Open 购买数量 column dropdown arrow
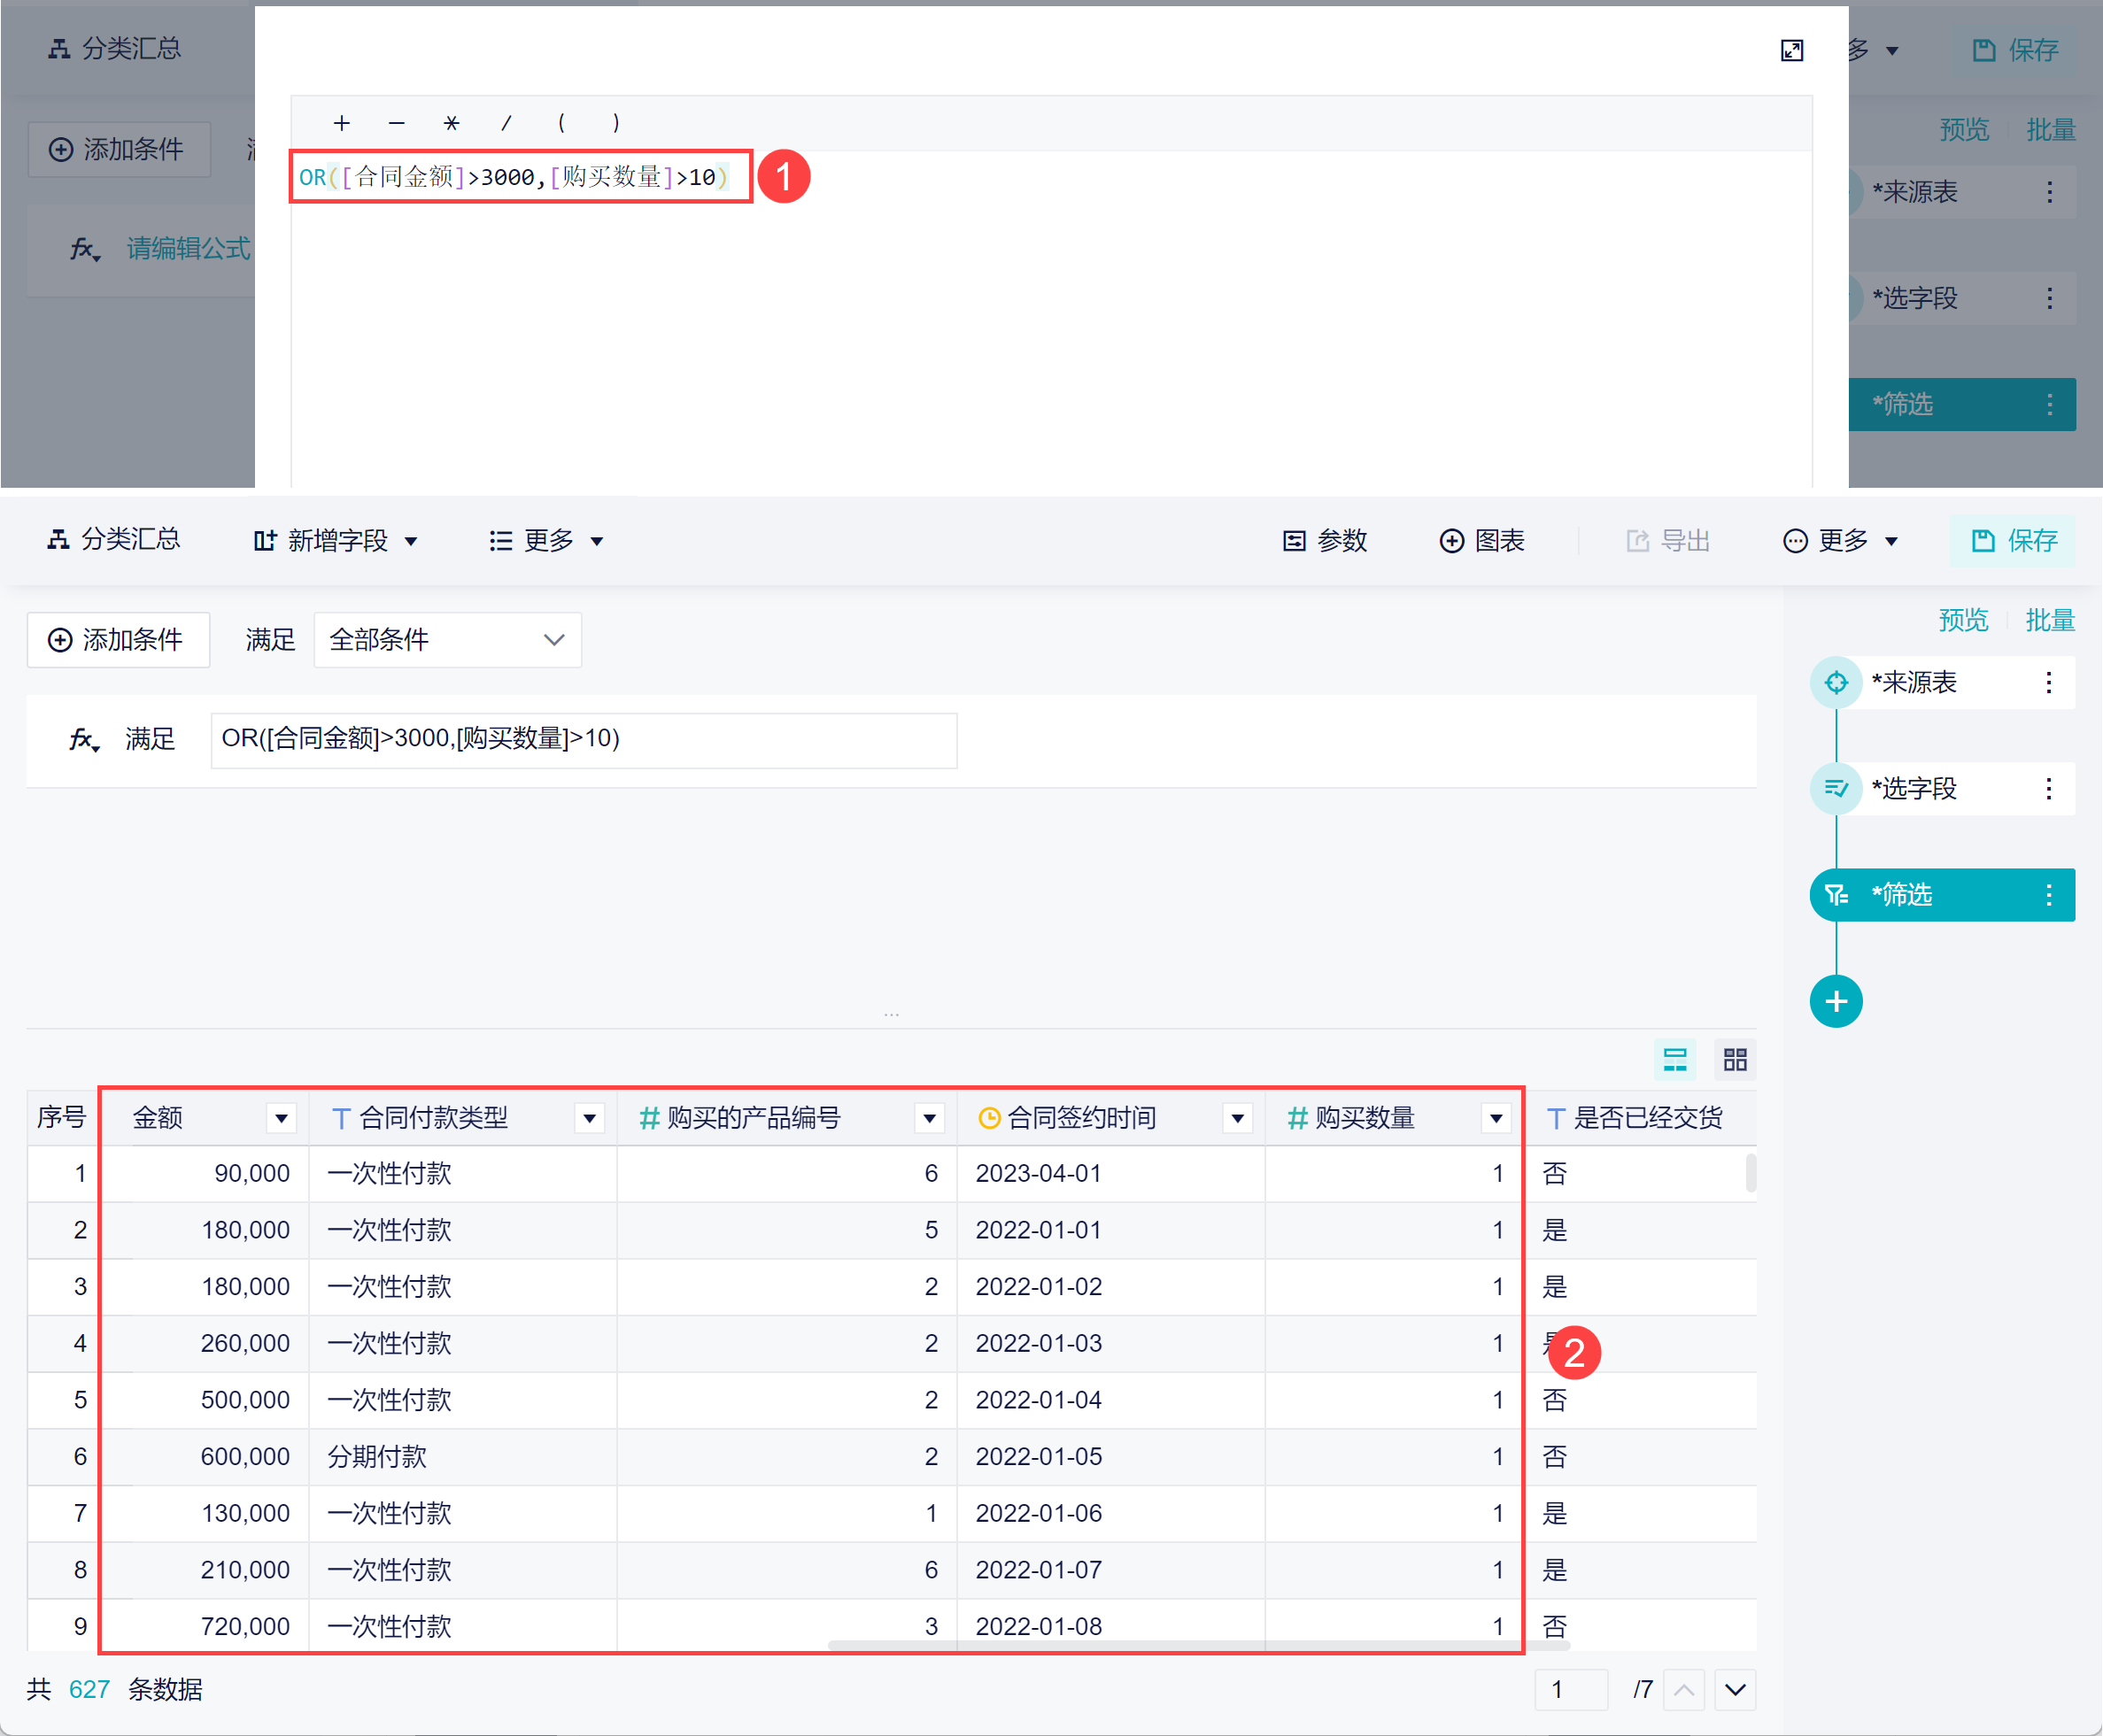2103x1736 pixels. pyautogui.click(x=1495, y=1118)
